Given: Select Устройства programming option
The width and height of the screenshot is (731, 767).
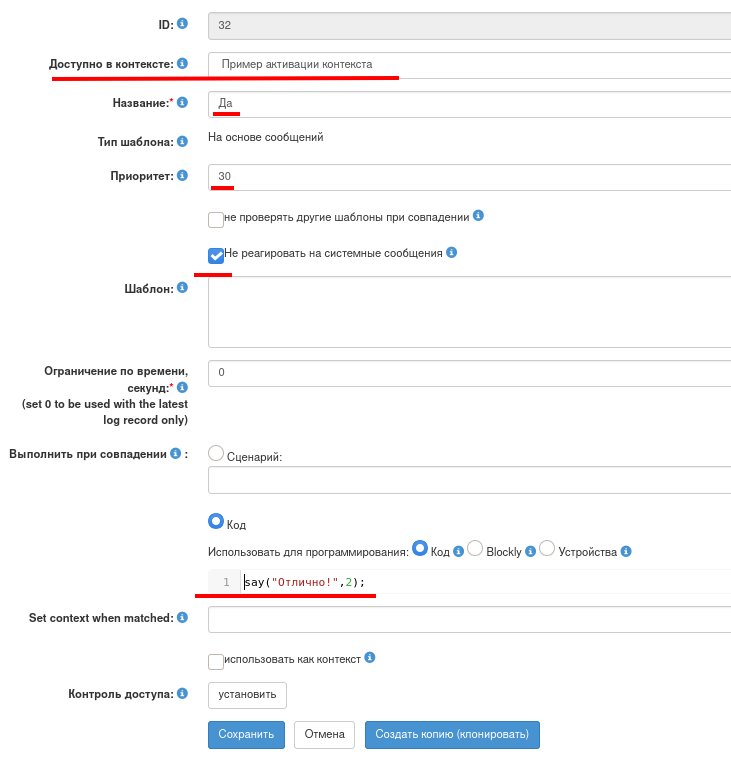Looking at the screenshot, I should [547, 548].
